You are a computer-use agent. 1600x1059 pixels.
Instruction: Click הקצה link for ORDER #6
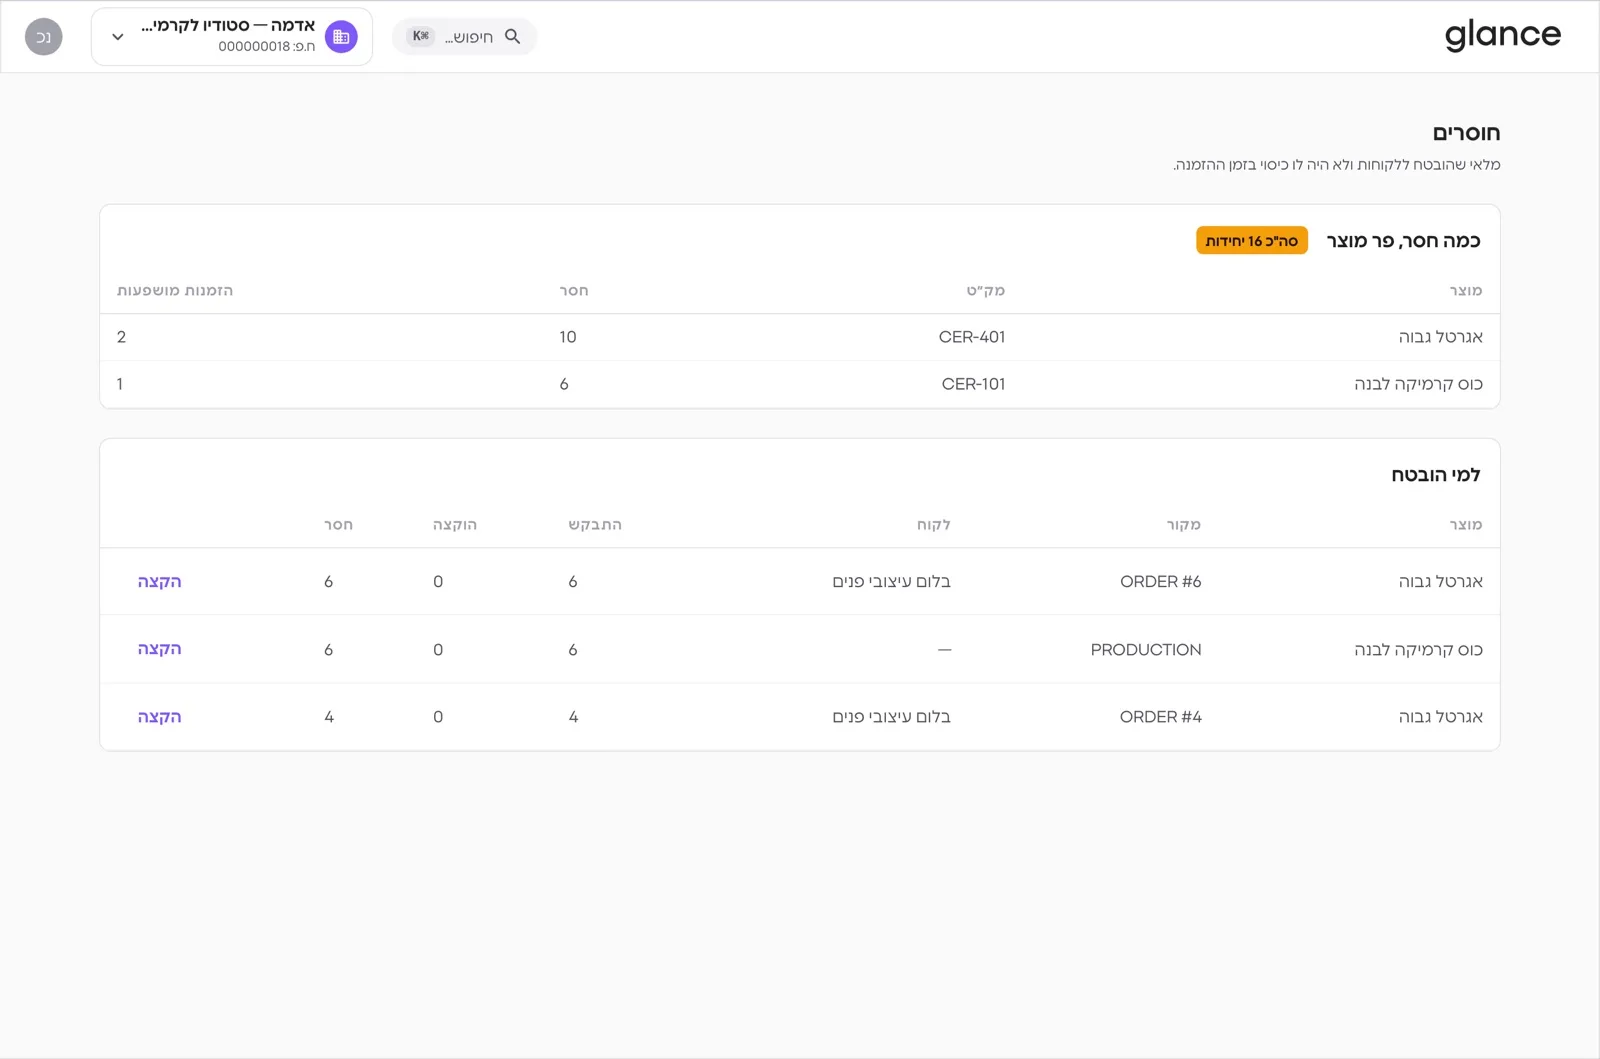[159, 581]
